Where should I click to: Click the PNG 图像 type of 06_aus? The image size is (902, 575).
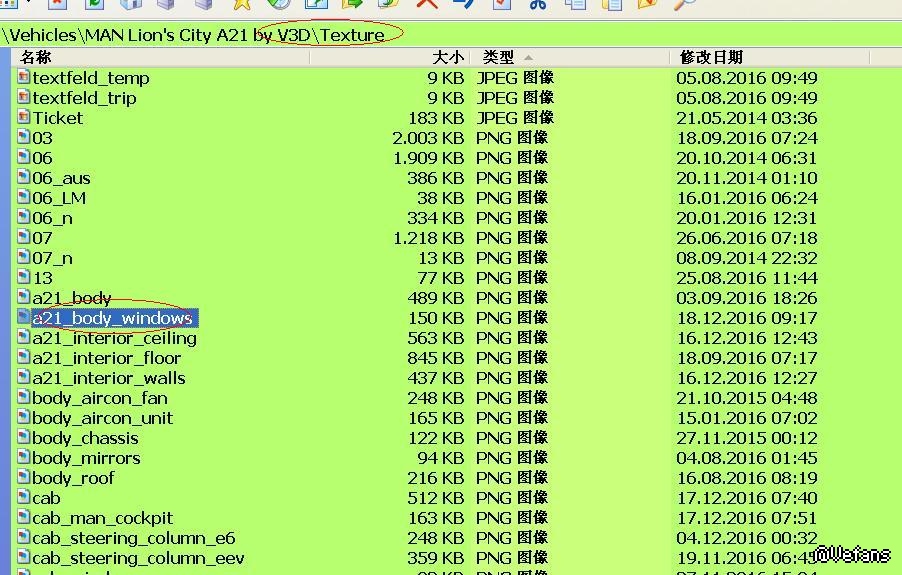pyautogui.click(x=511, y=178)
